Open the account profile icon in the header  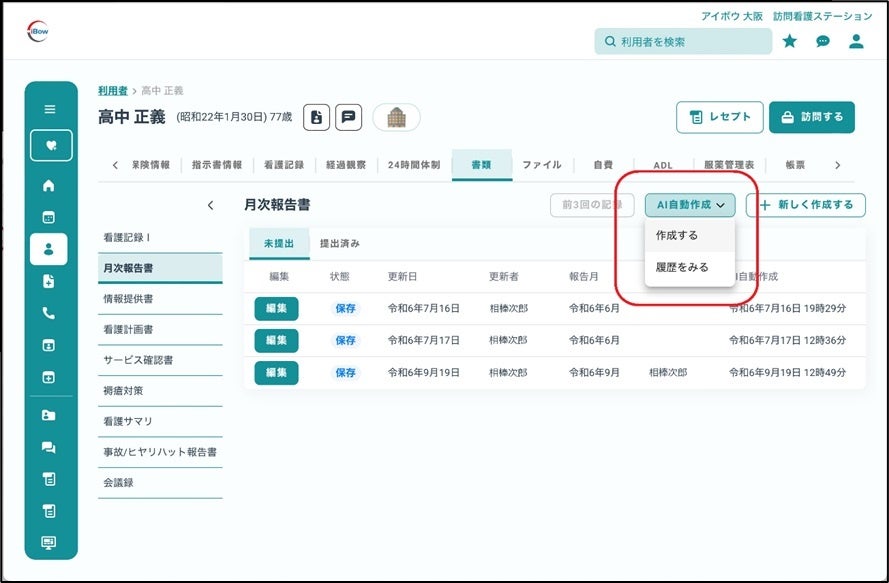click(x=856, y=41)
